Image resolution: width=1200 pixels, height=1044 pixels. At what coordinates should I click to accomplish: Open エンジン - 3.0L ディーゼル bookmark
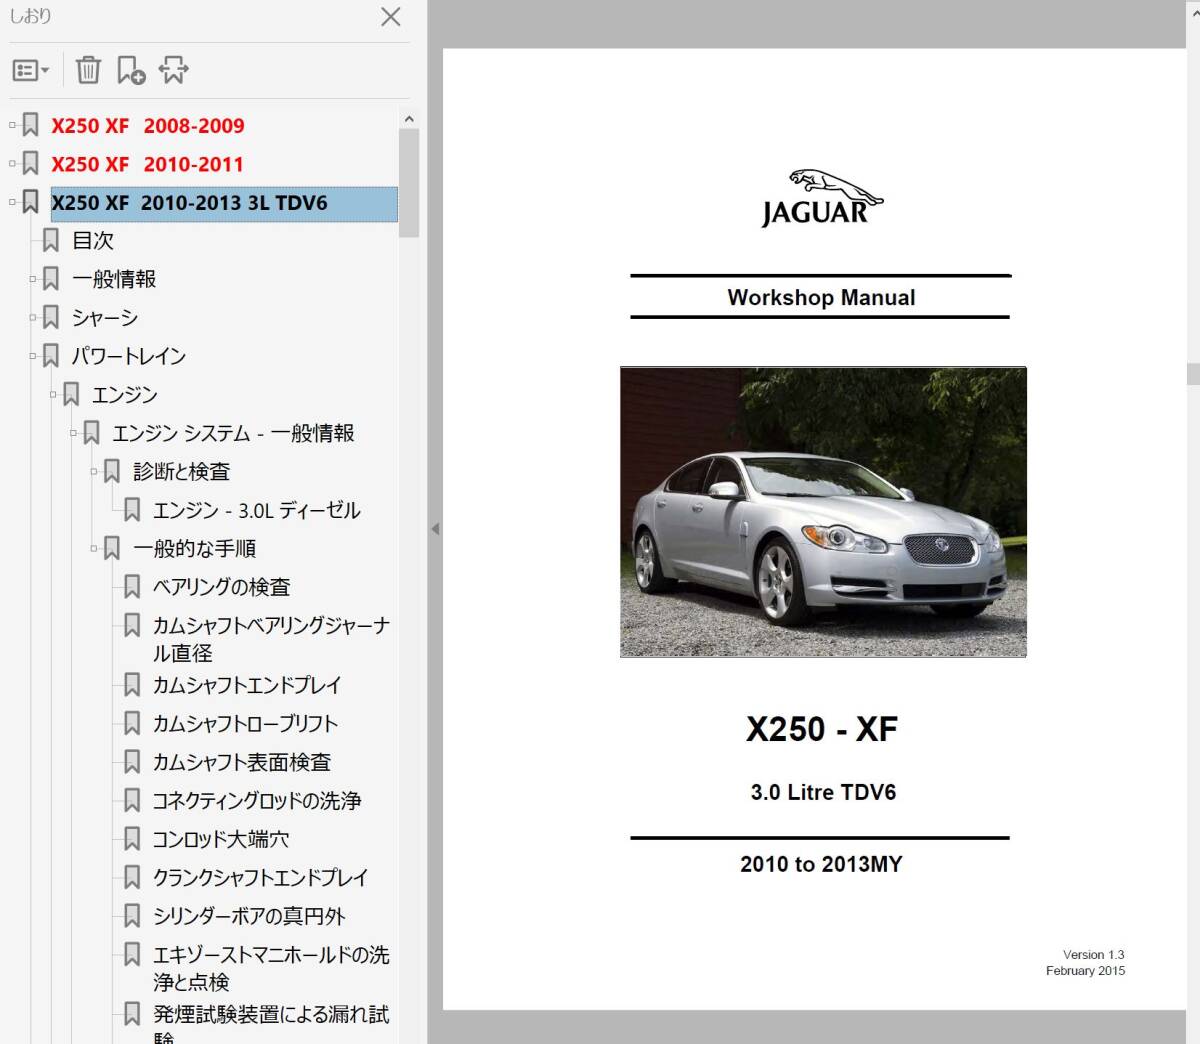pos(257,510)
